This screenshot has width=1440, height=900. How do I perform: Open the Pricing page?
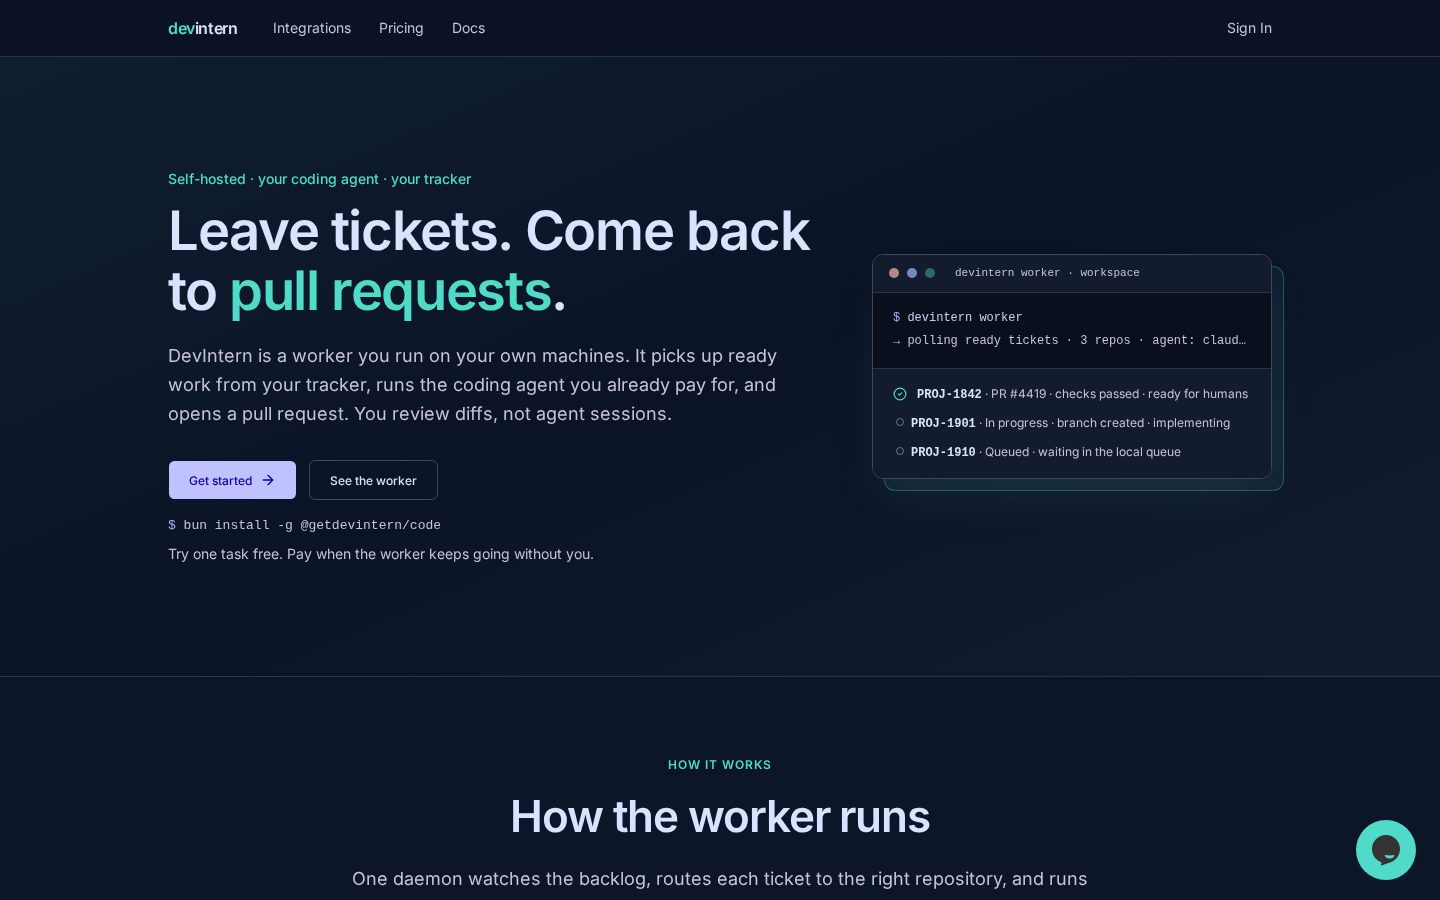coord(401,28)
